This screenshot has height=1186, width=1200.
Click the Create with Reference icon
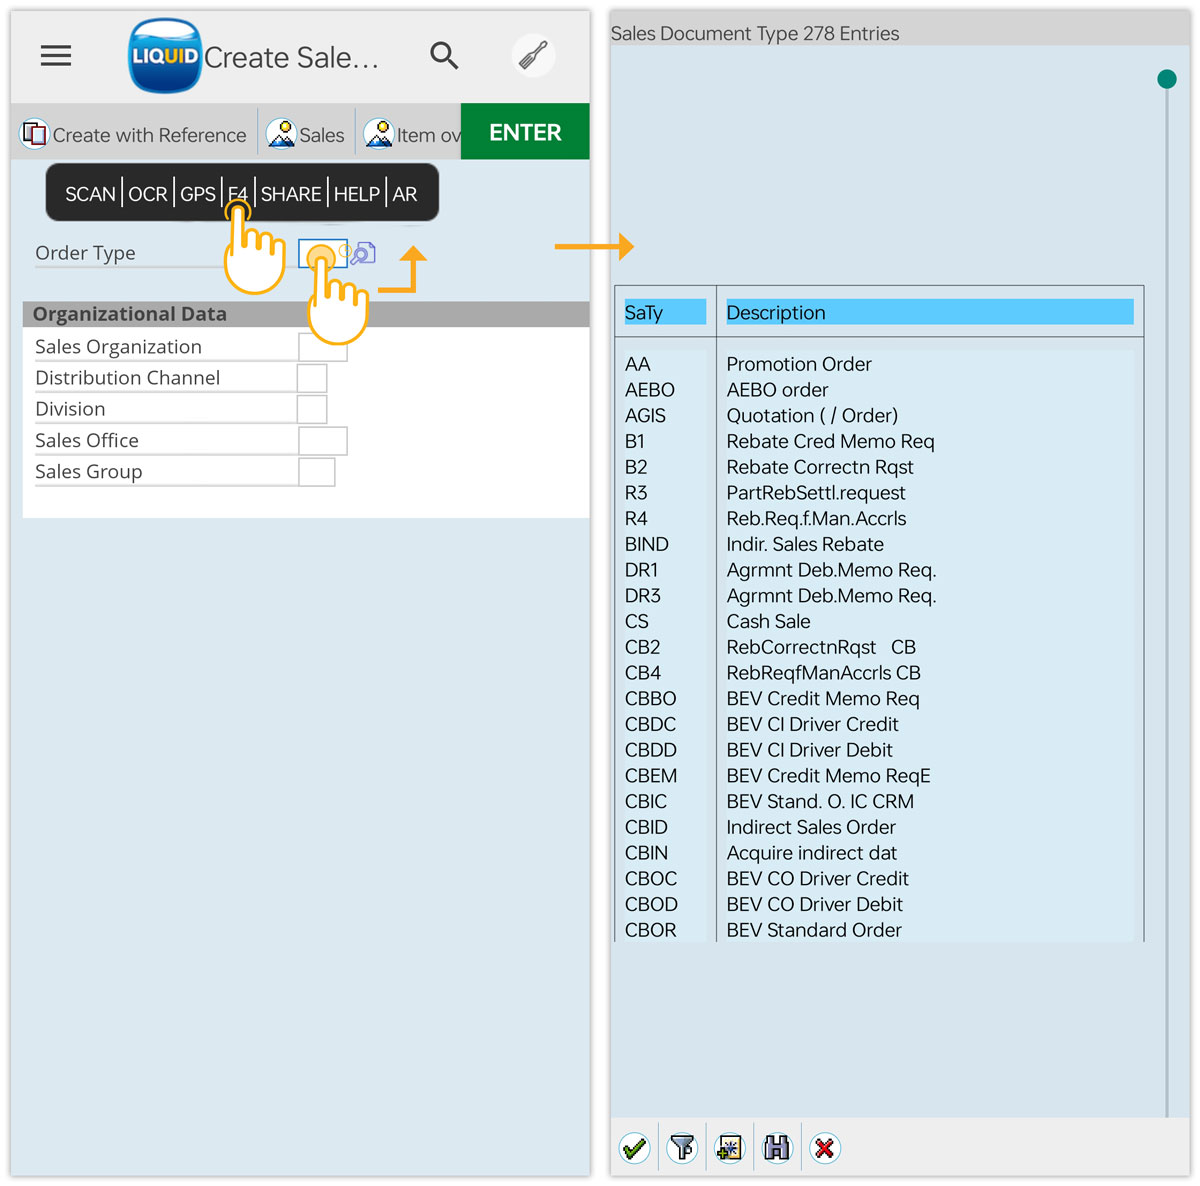point(35,133)
